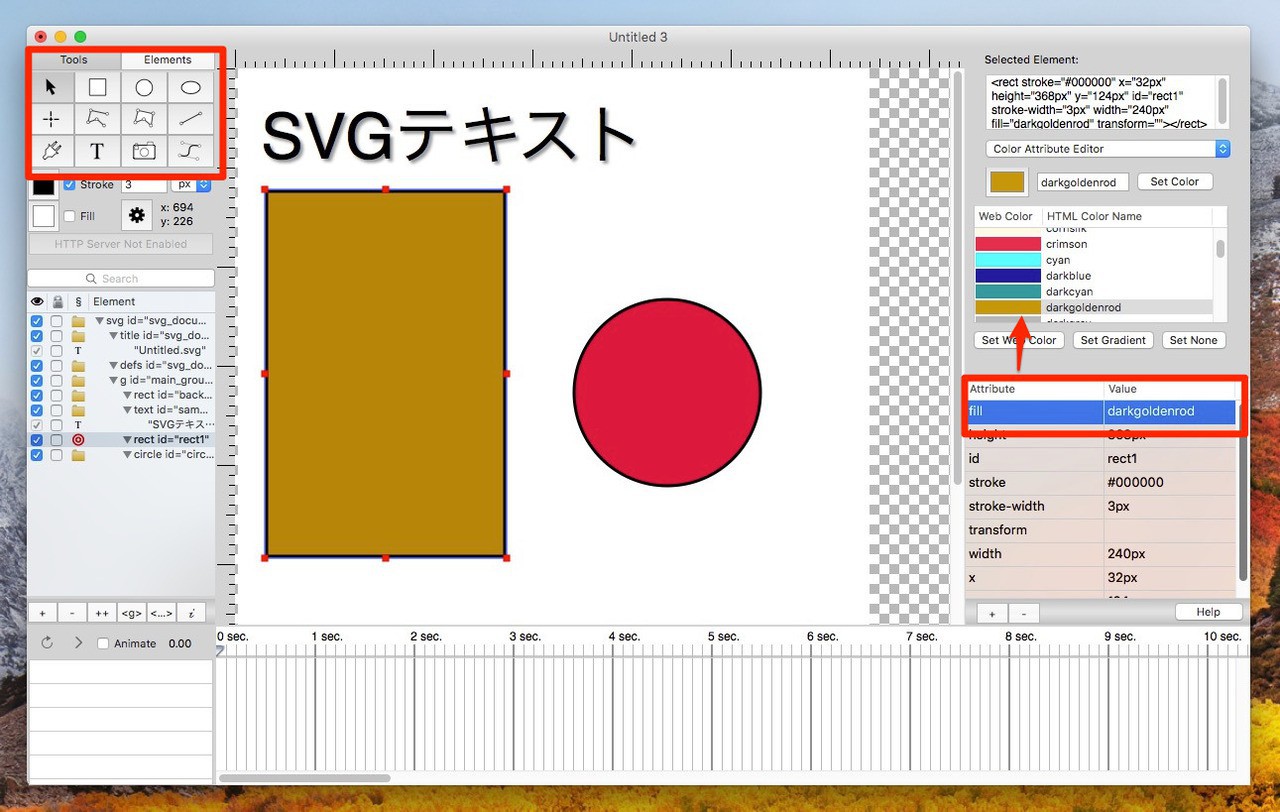The width and height of the screenshot is (1280, 812).
Task: Select the camera image tool
Action: tap(144, 151)
